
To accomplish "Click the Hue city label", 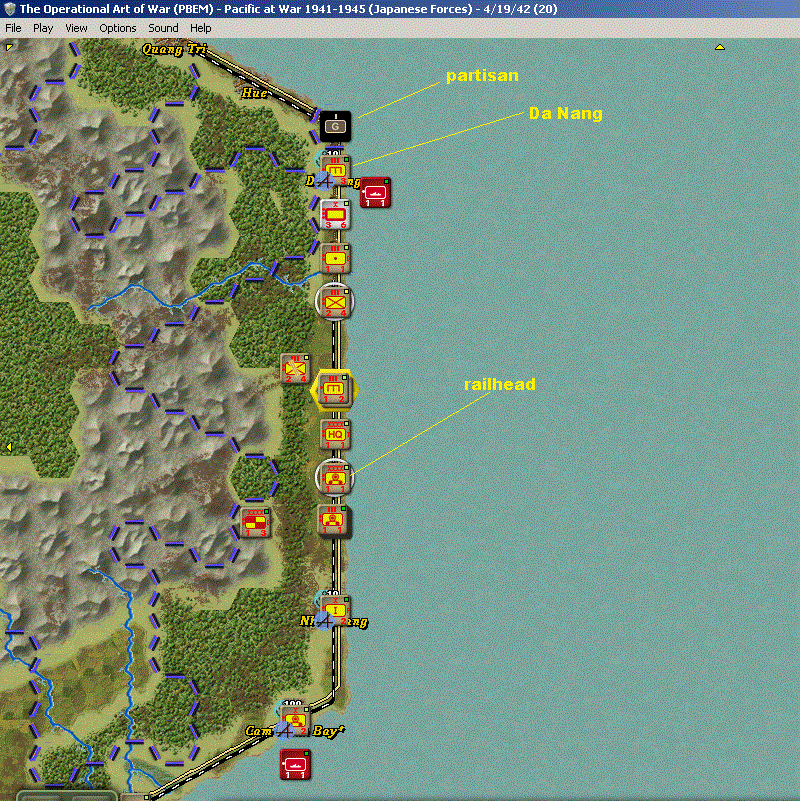I will click(254, 93).
